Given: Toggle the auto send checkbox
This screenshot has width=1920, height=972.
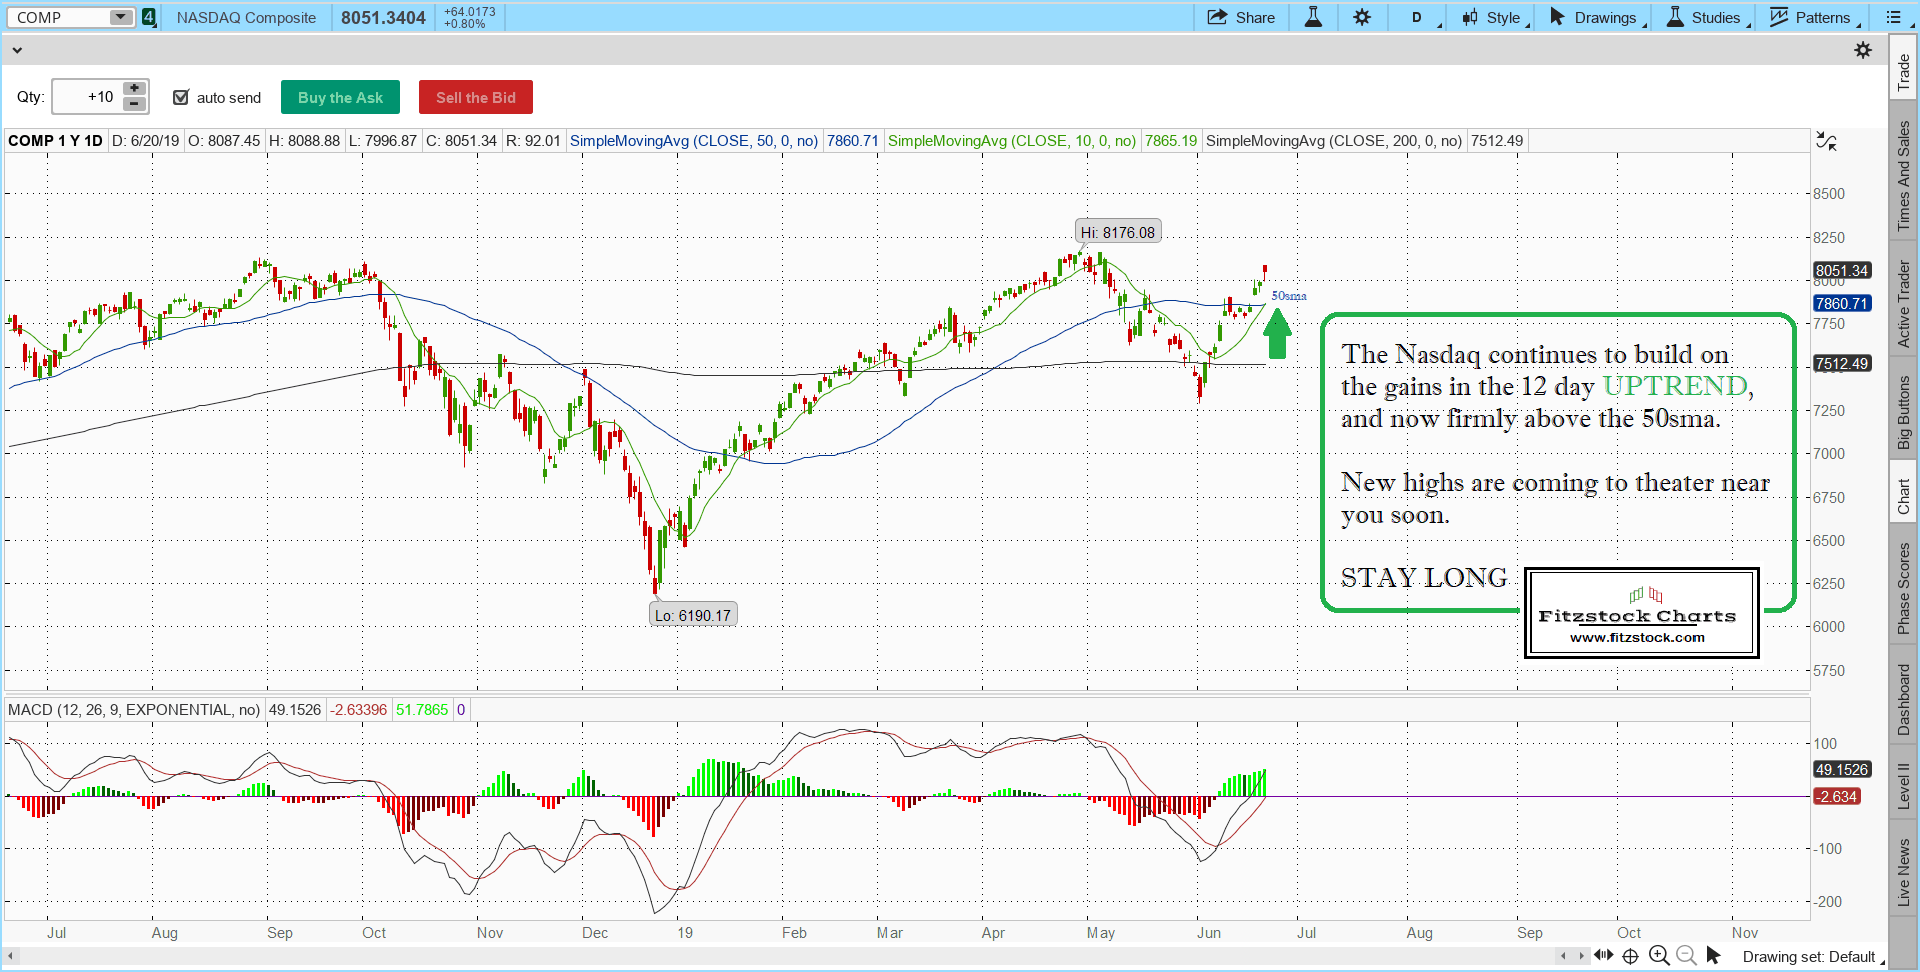Looking at the screenshot, I should pos(181,97).
